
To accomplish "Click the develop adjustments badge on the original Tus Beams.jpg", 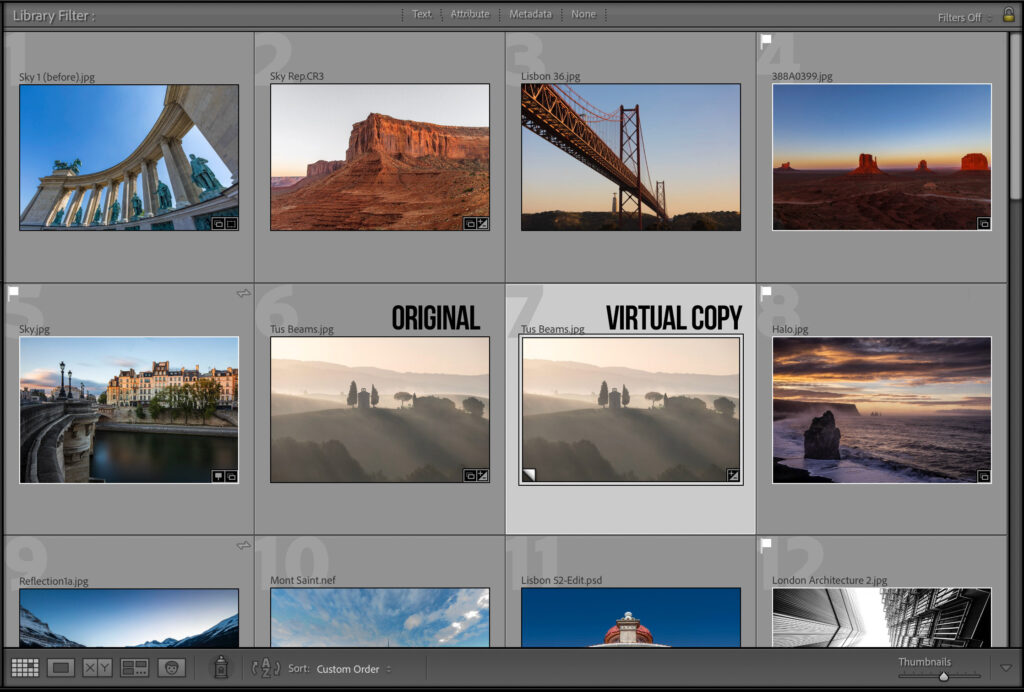I will [x=482, y=475].
